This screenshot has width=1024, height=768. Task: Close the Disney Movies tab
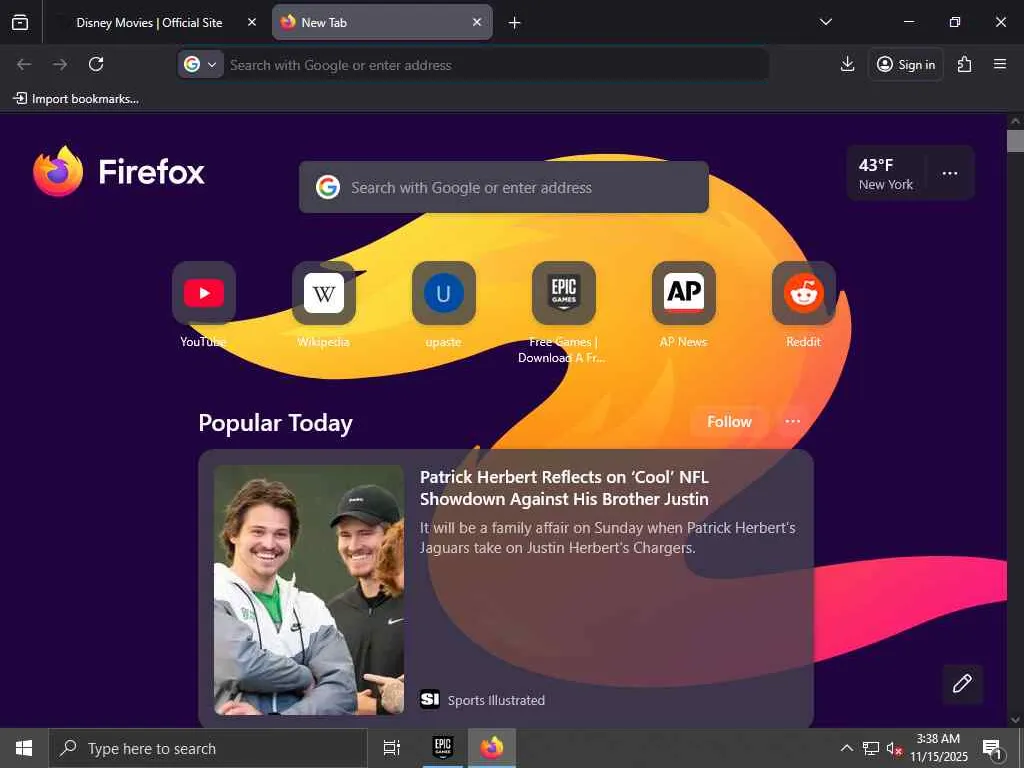(251, 22)
